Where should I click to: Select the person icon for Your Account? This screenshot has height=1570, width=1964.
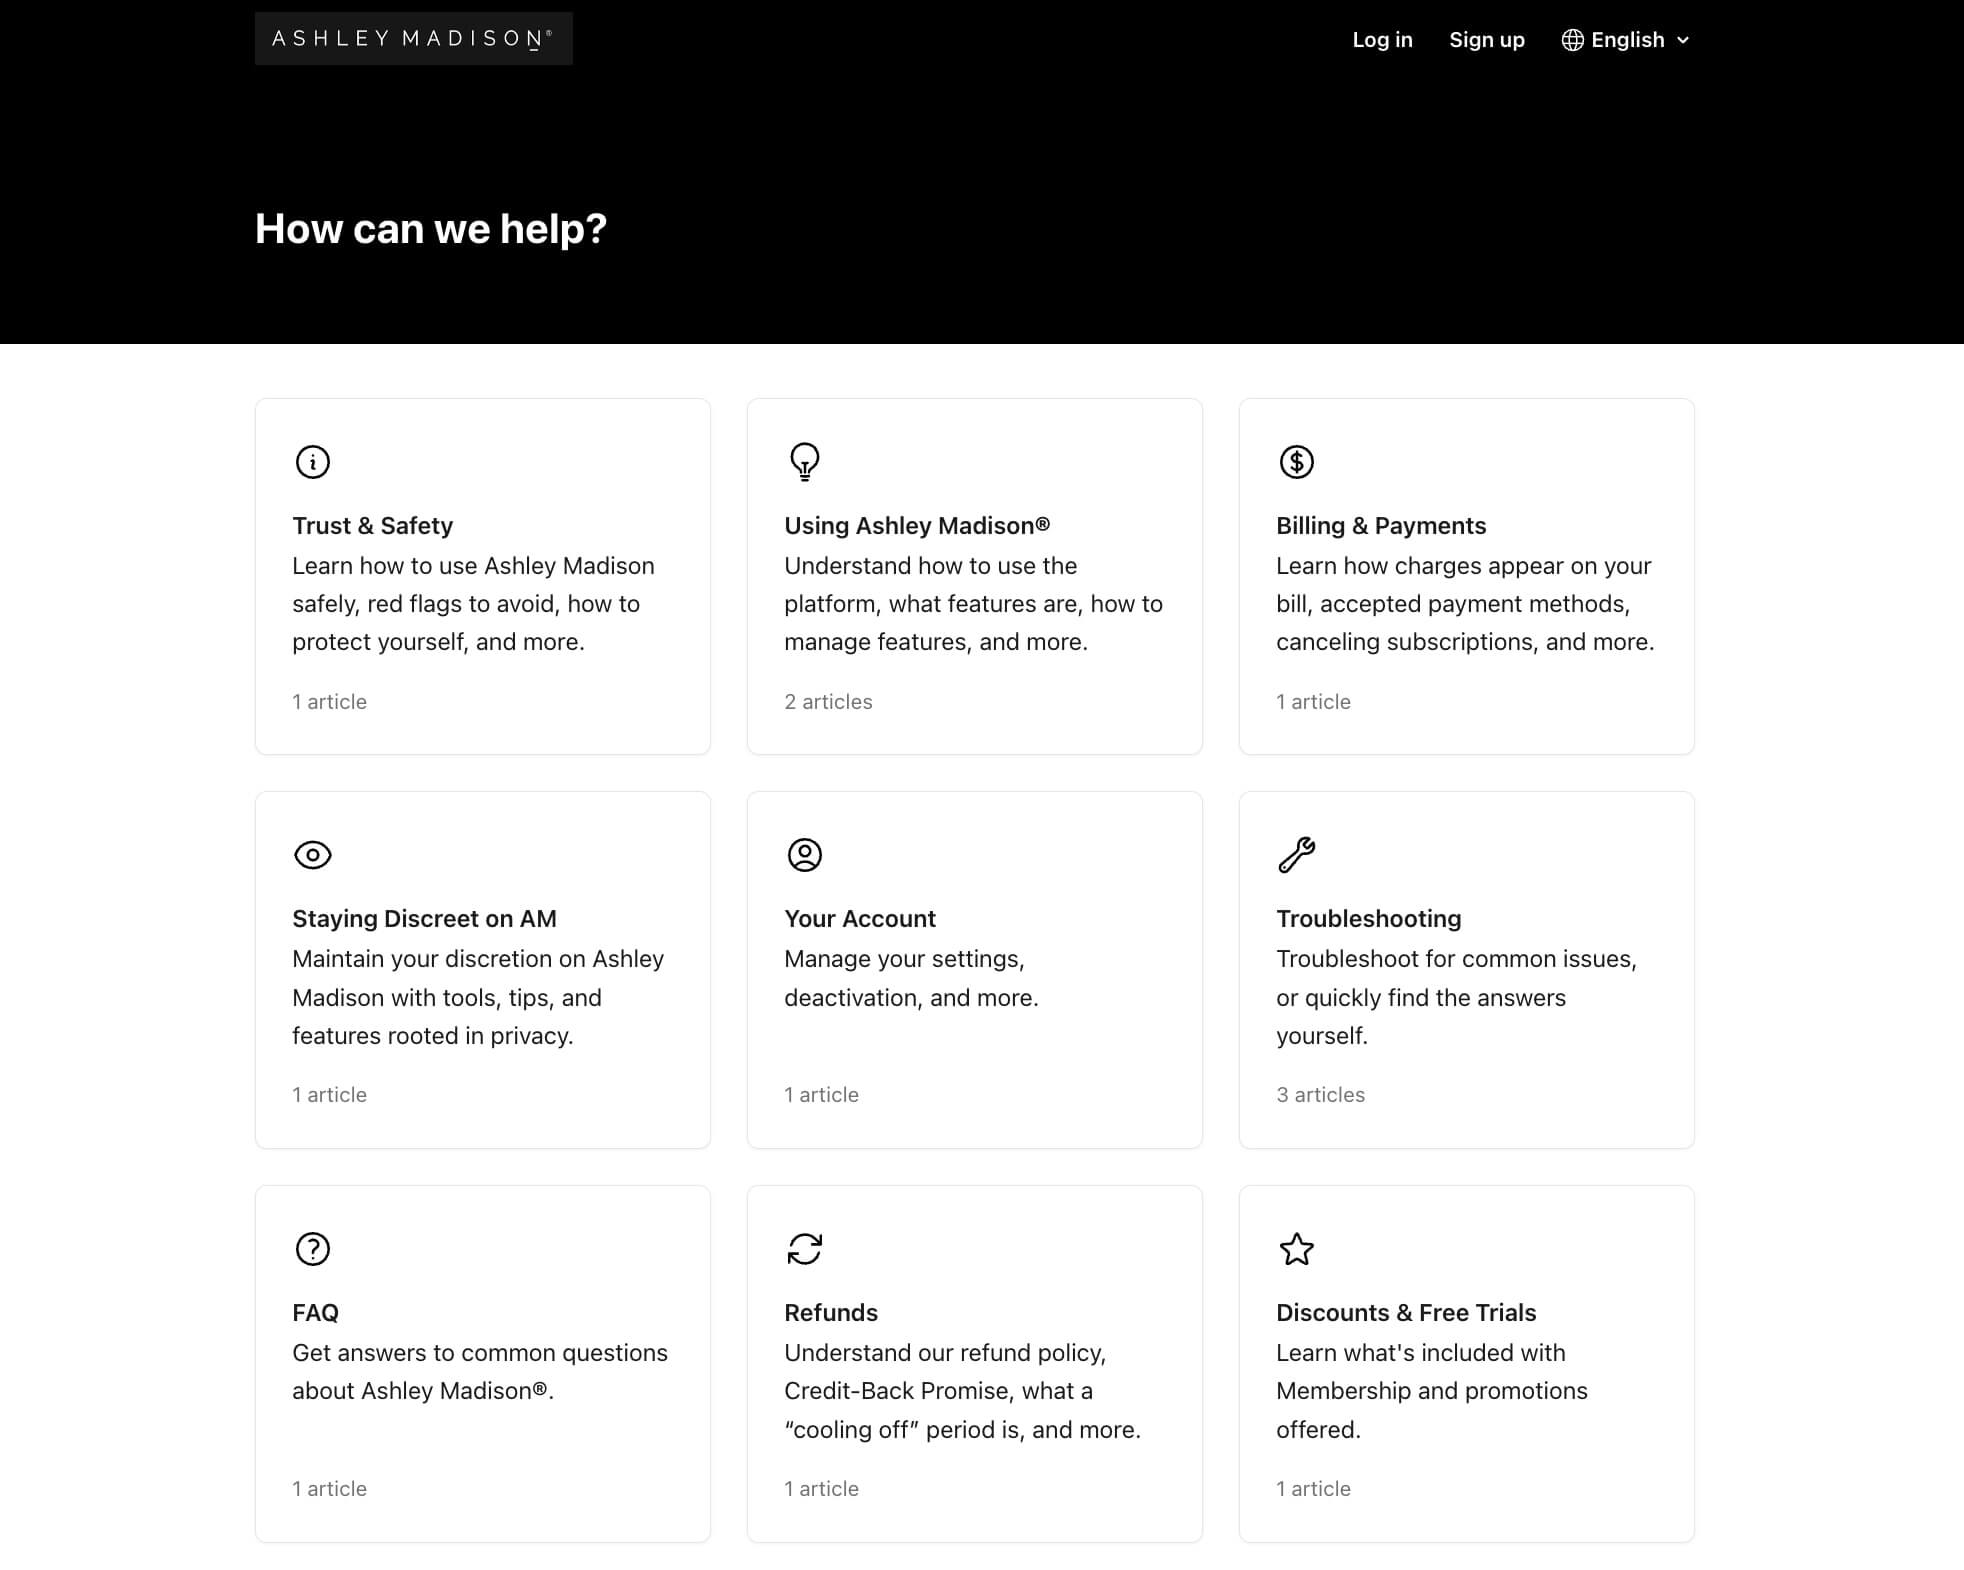(x=804, y=855)
